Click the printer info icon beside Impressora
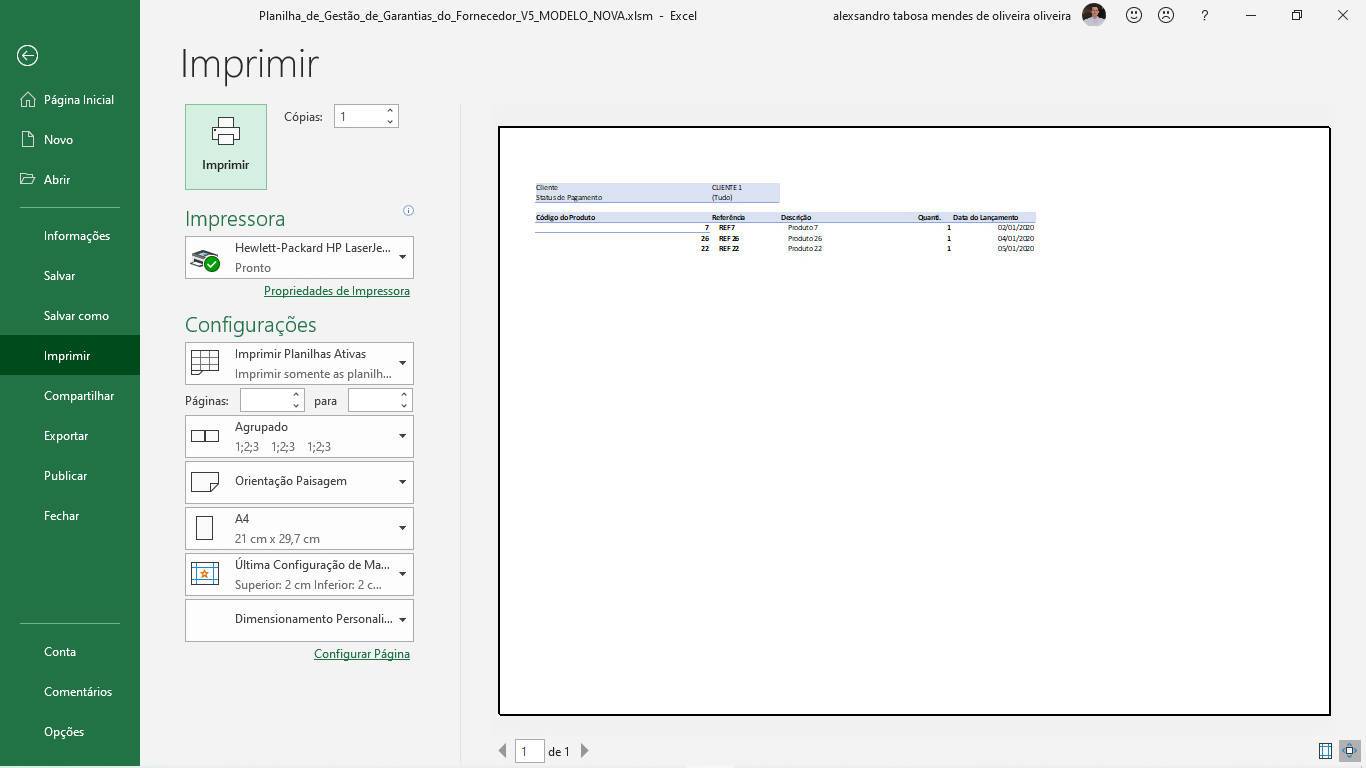Screen dimensions: 1366x768 pos(408,211)
